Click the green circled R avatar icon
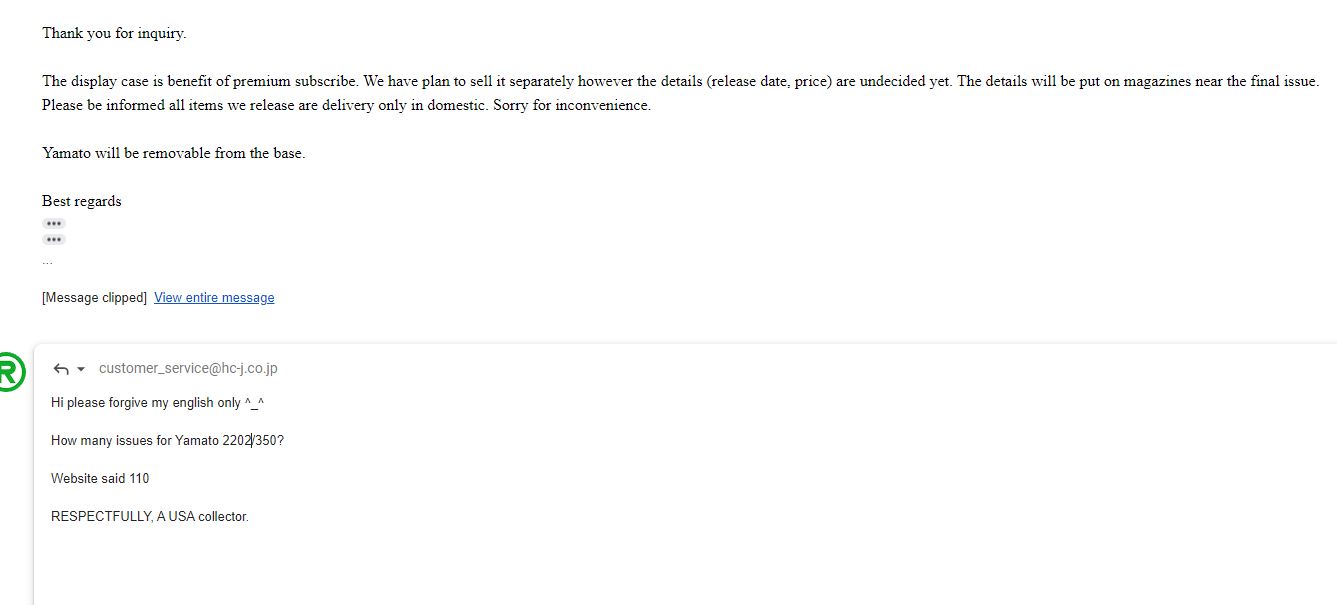The image size is (1337, 605). [8, 372]
